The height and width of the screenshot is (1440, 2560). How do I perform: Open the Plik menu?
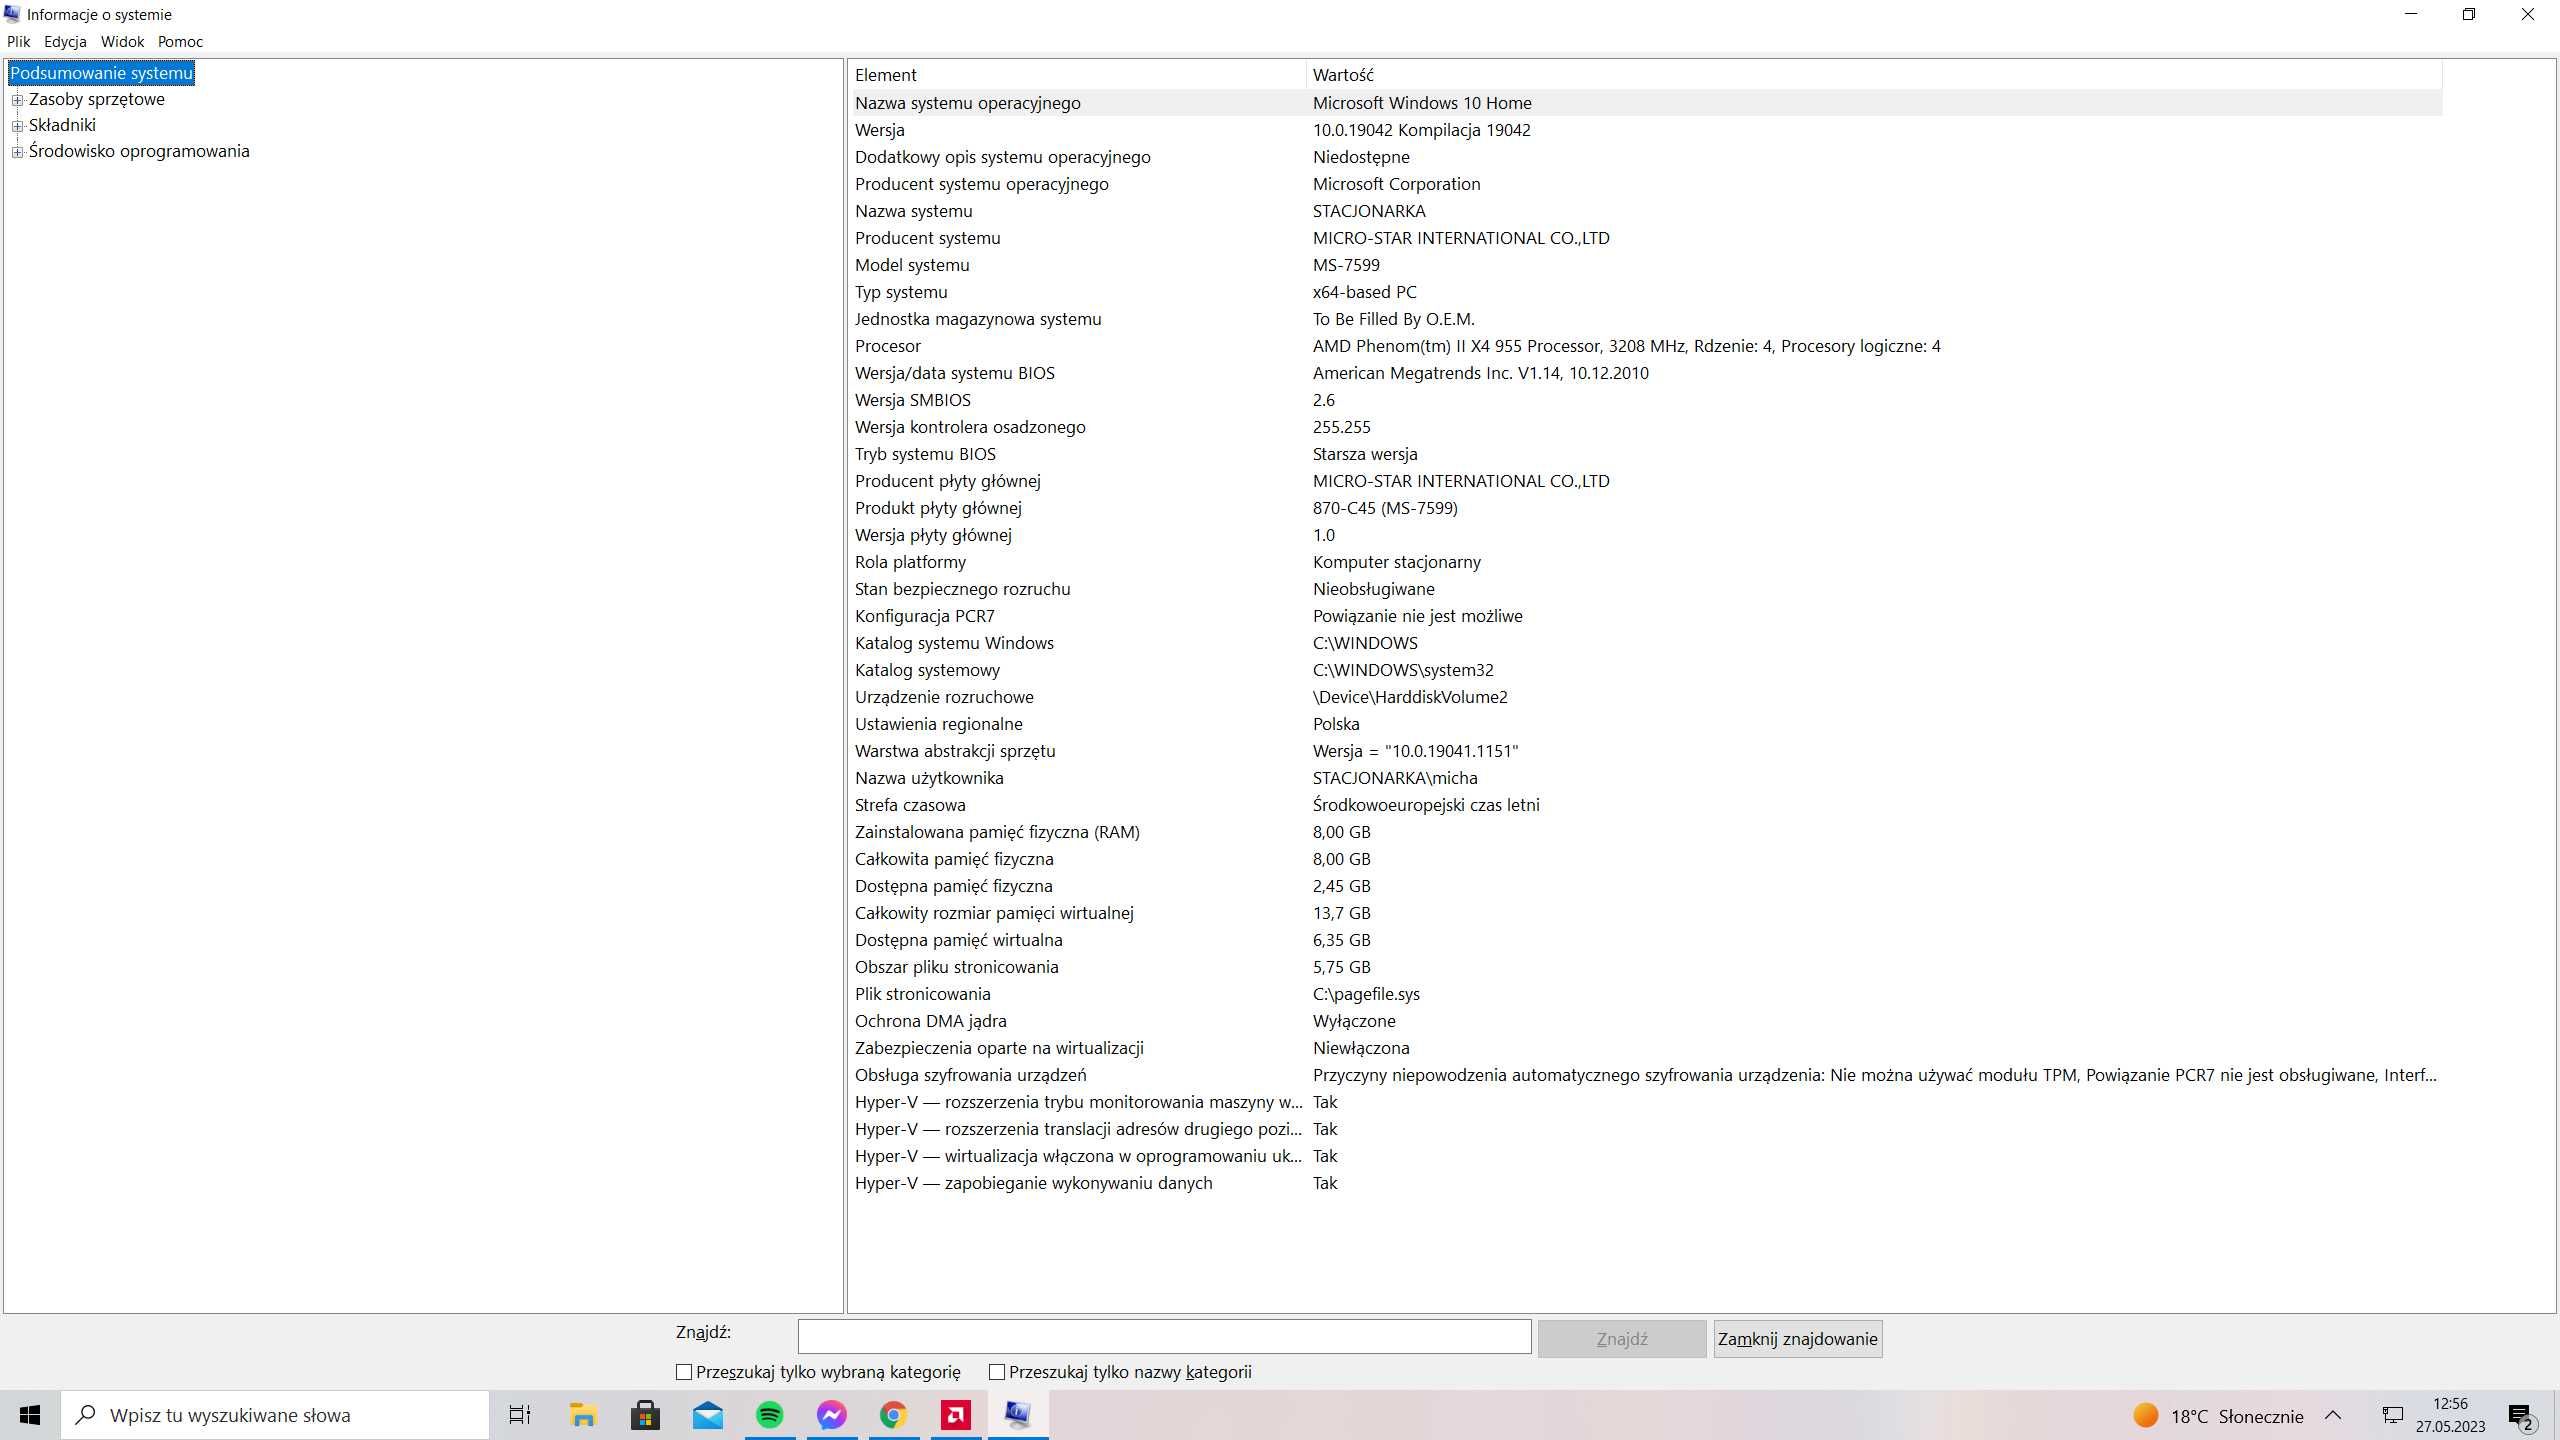(19, 41)
